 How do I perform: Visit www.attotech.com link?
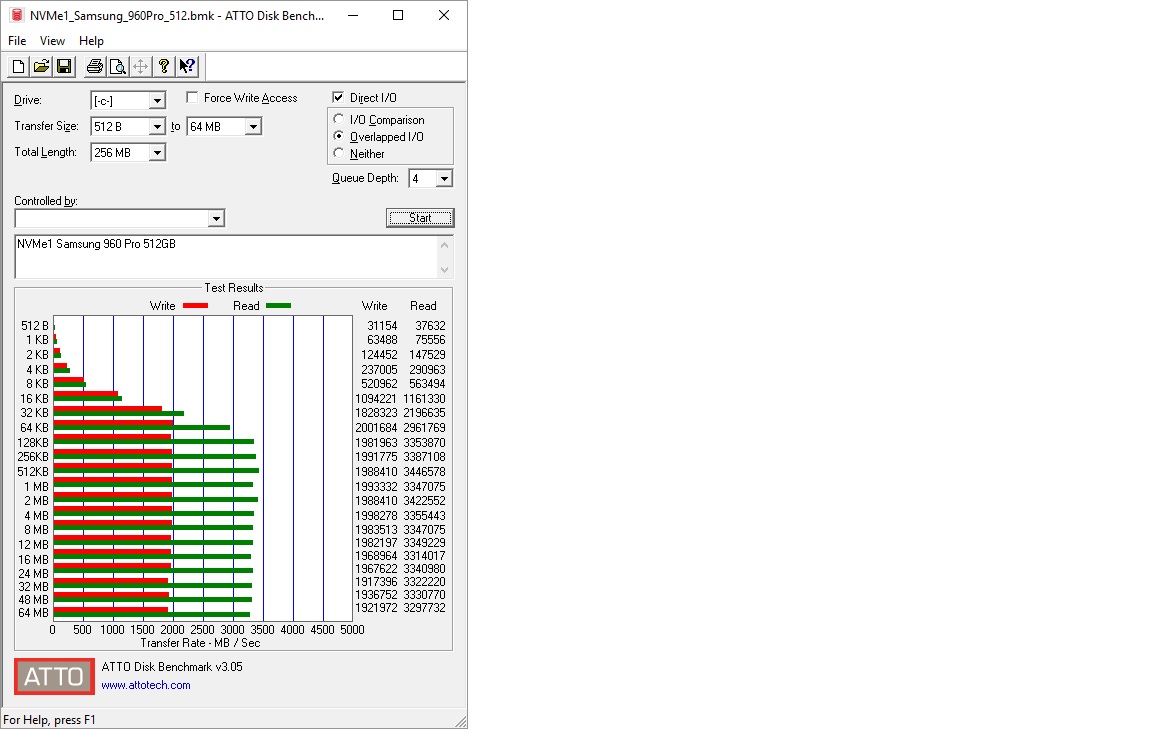[145, 685]
